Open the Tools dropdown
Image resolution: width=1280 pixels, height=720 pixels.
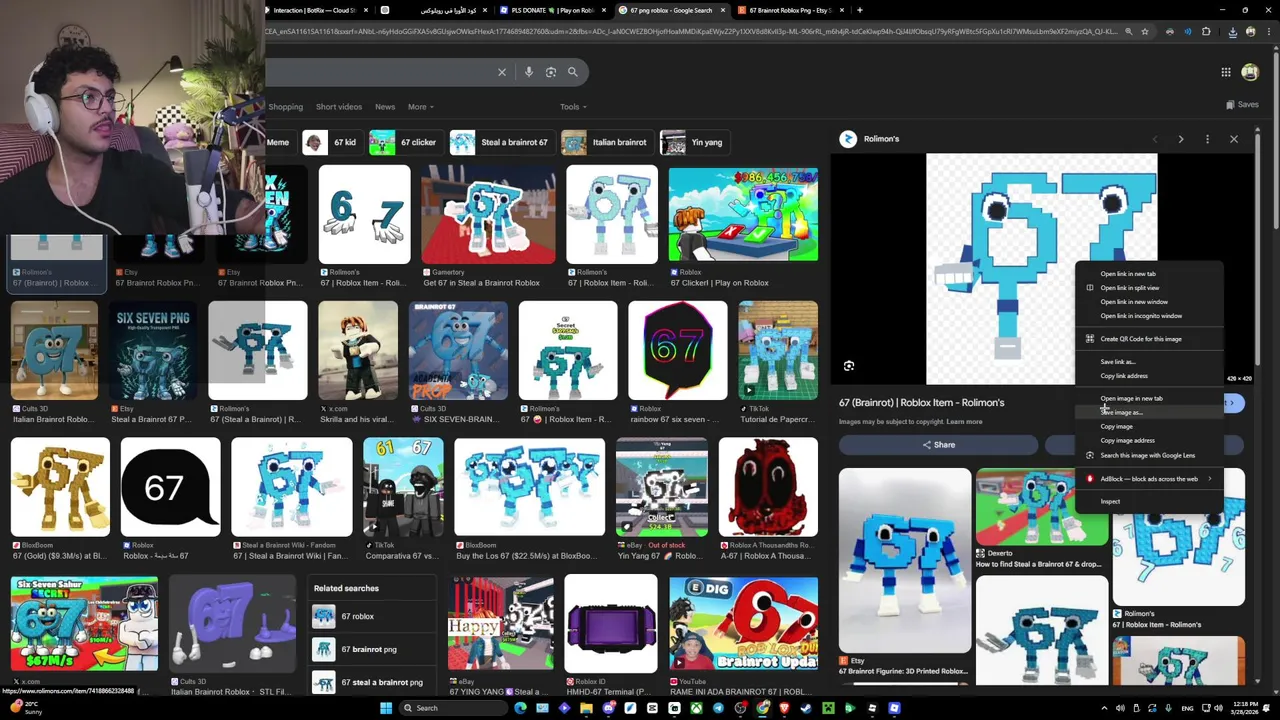point(573,107)
